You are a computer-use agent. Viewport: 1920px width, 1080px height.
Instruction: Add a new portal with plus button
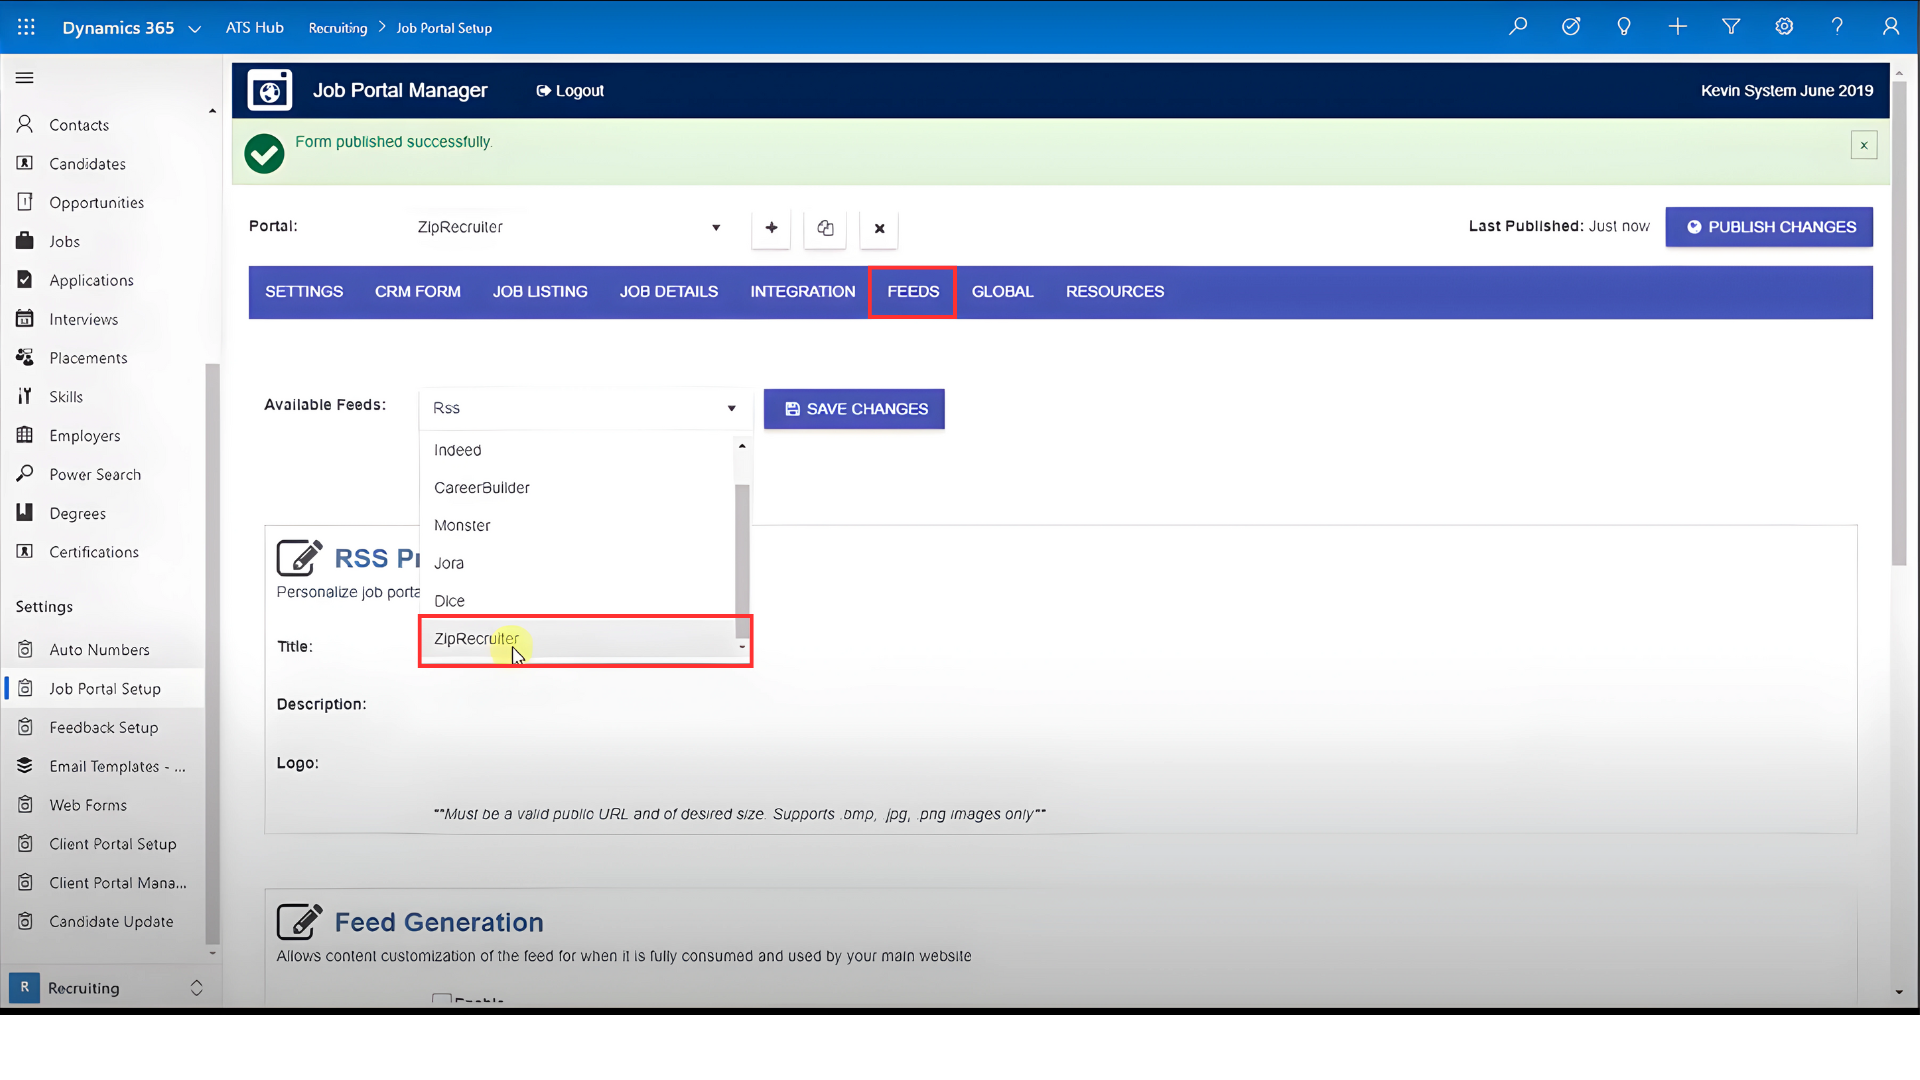pyautogui.click(x=771, y=228)
